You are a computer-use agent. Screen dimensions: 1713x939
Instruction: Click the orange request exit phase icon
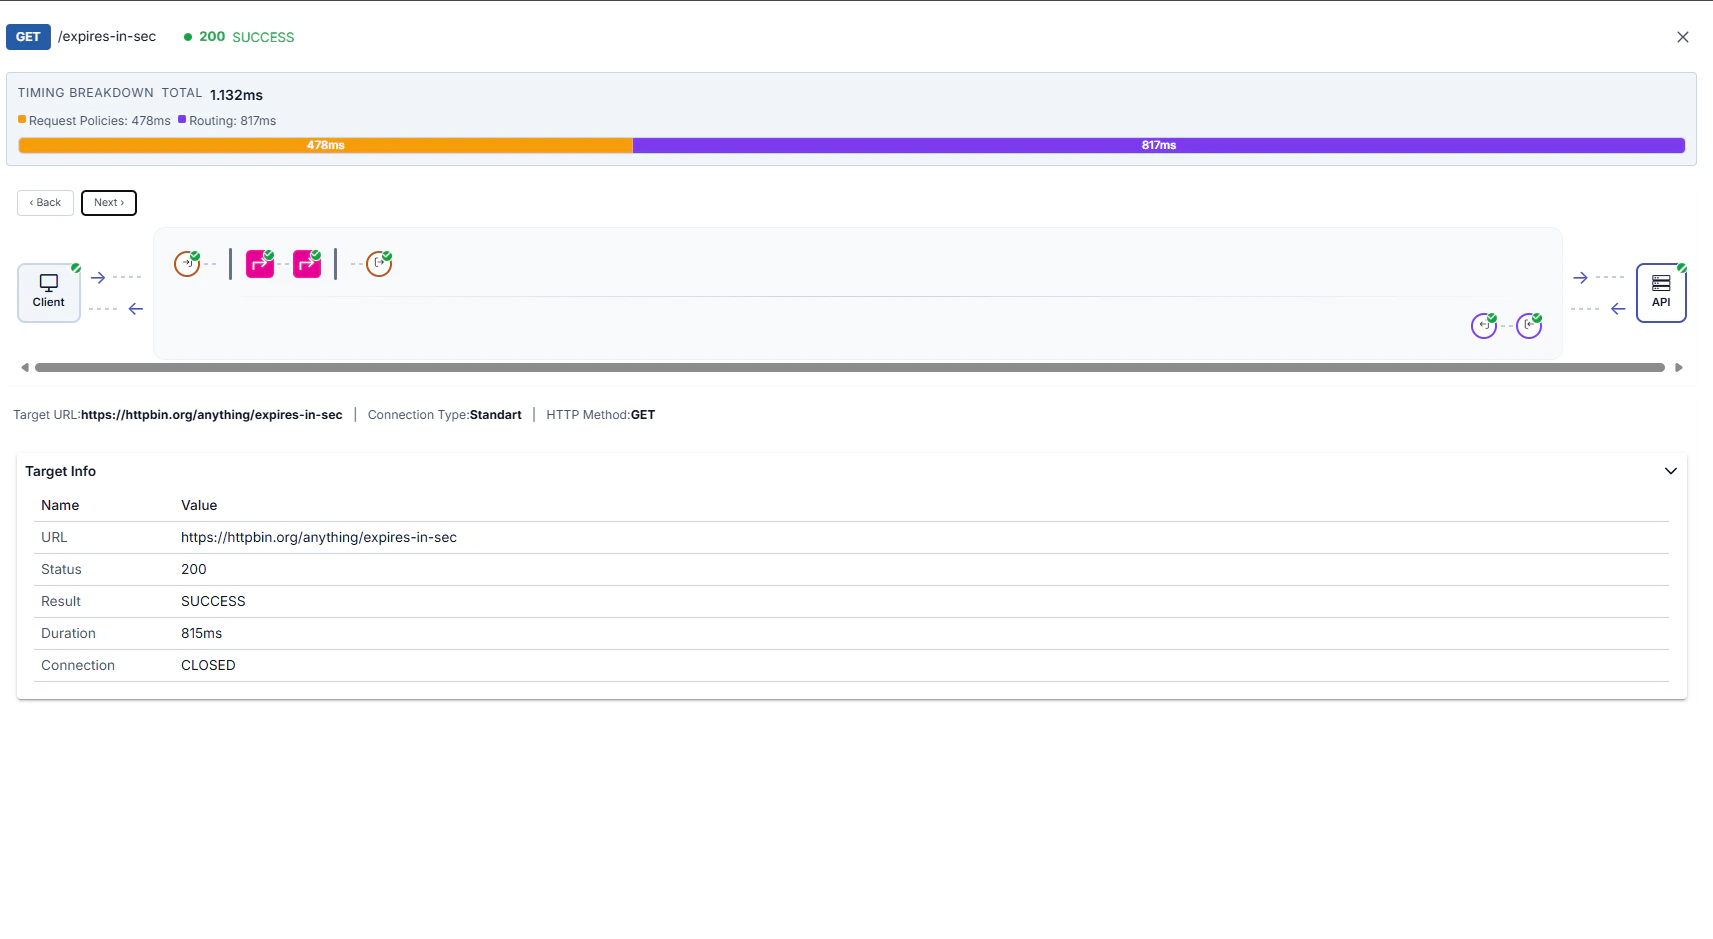pos(378,262)
